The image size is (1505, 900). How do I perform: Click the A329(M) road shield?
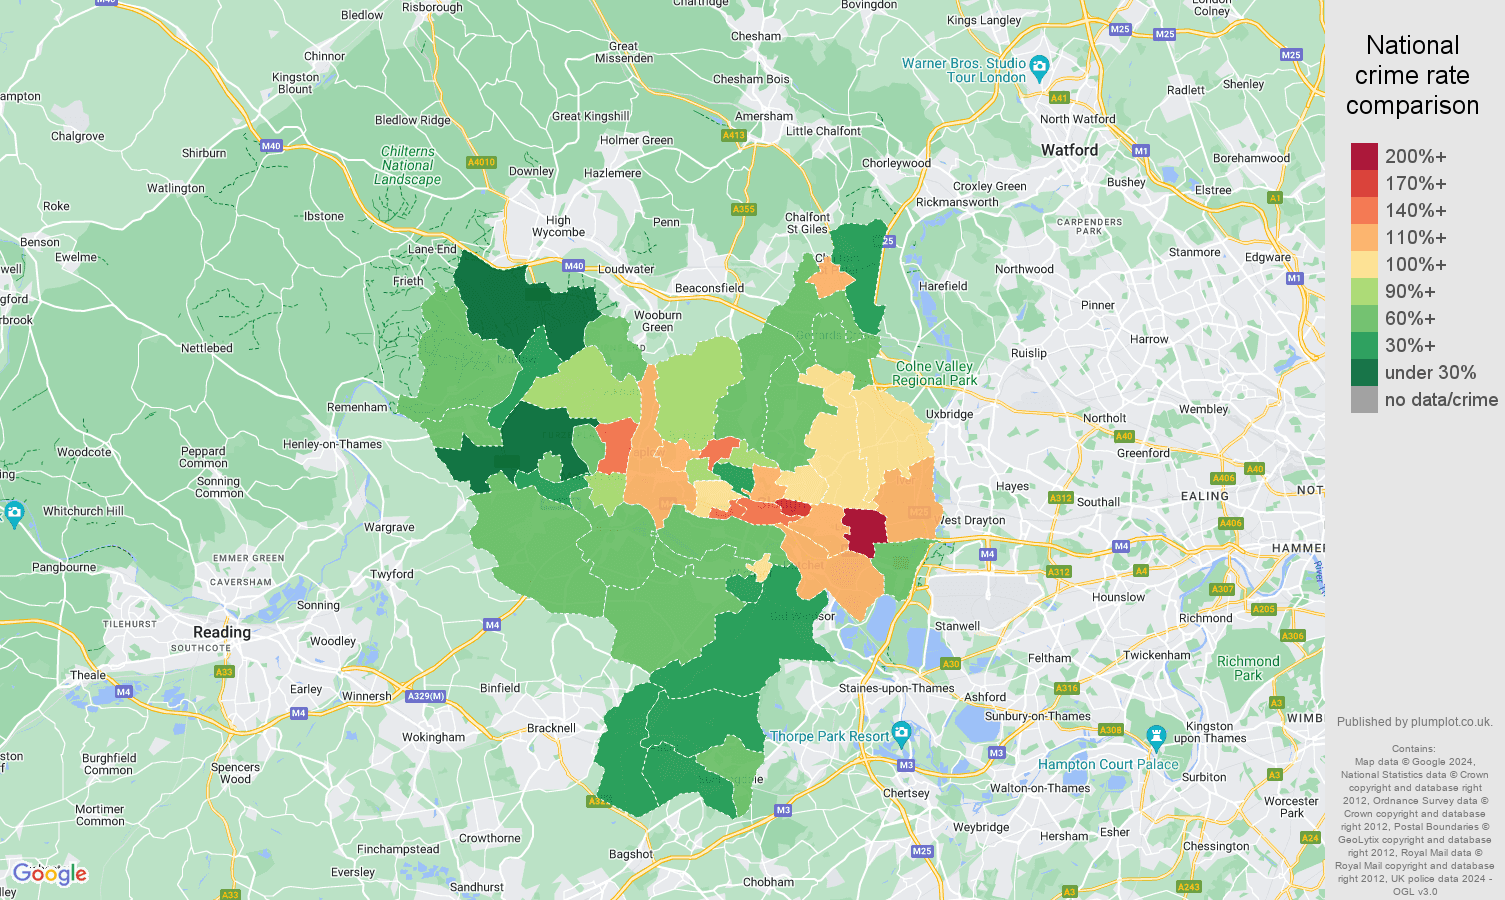[425, 696]
